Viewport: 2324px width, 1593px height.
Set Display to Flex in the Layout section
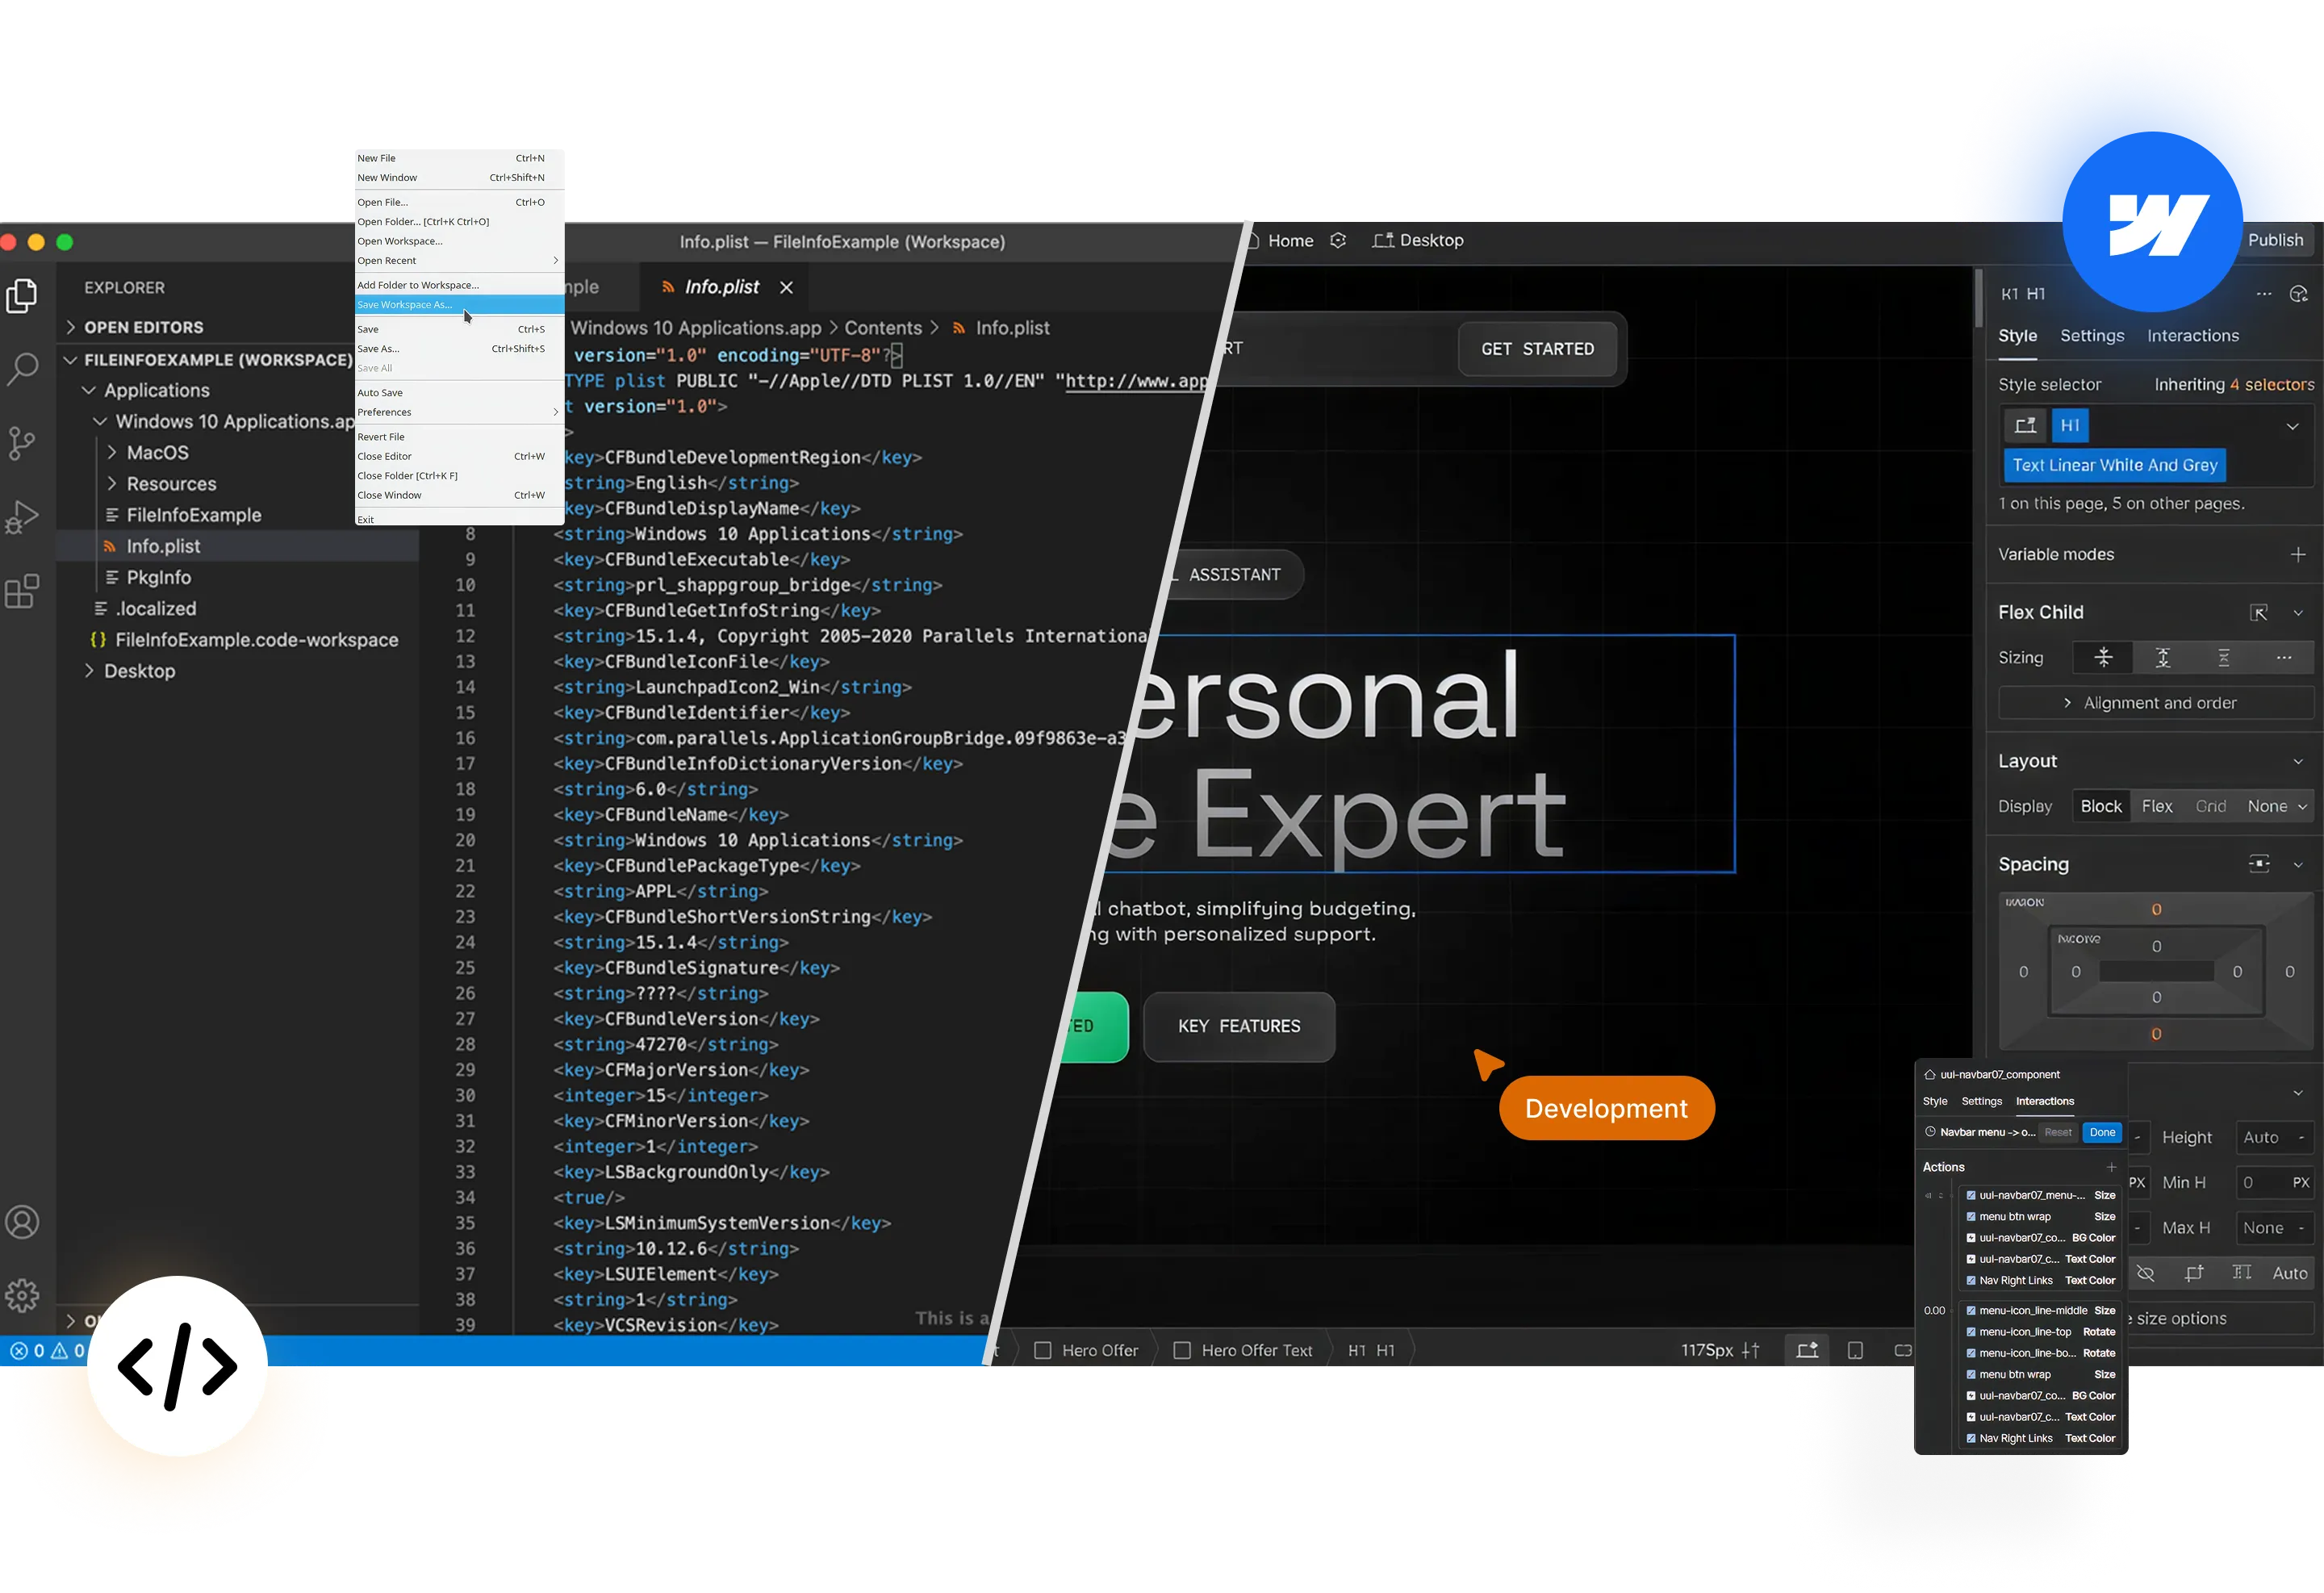[x=2157, y=806]
